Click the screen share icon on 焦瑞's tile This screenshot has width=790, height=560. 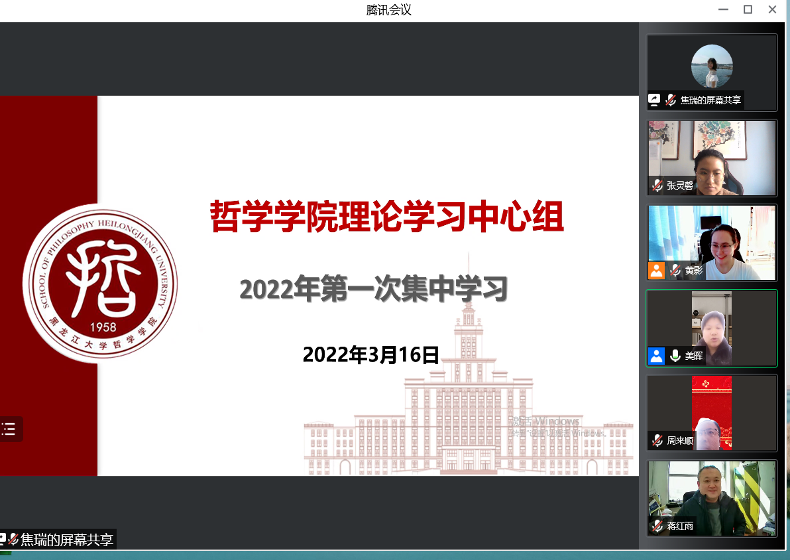tap(655, 100)
